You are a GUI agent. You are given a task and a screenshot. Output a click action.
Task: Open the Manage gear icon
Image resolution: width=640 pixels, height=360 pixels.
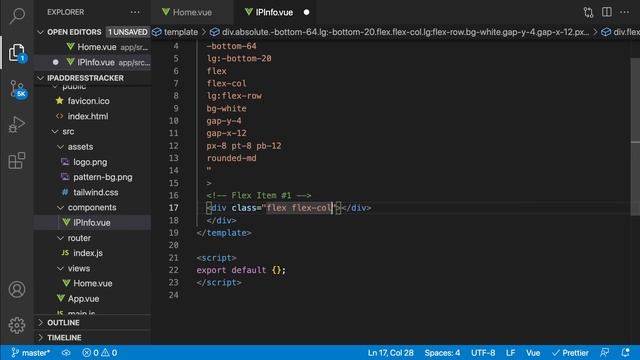pyautogui.click(x=17, y=325)
